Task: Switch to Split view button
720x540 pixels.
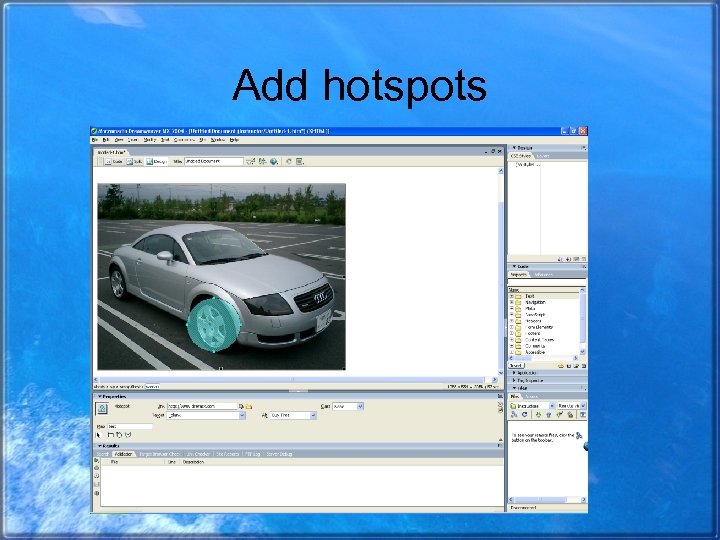Action: click(135, 162)
